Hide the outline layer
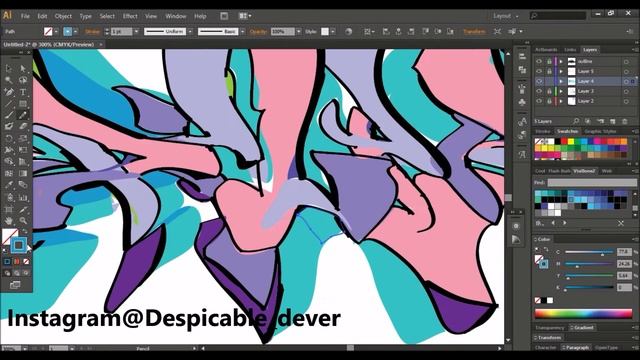The width and height of the screenshot is (640, 360). [539, 61]
